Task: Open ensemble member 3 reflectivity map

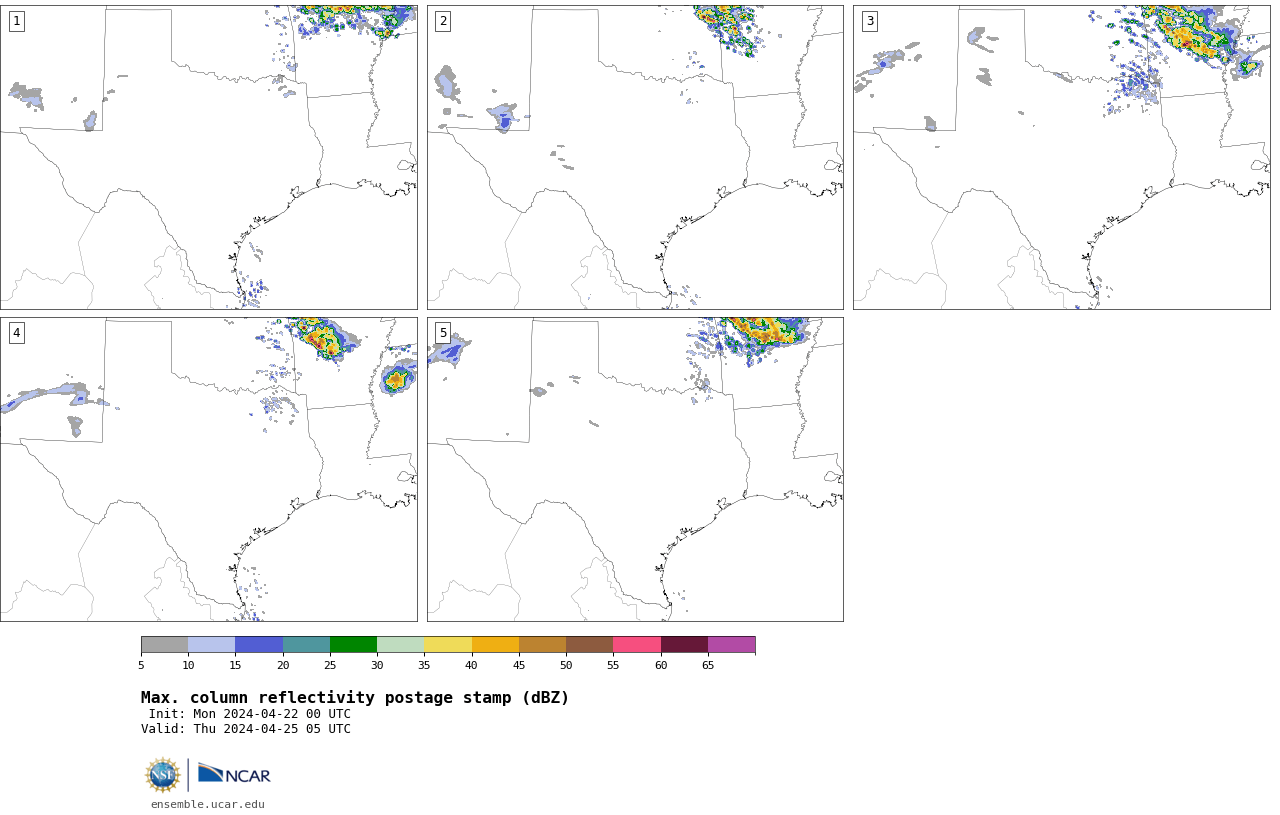Action: (1062, 157)
